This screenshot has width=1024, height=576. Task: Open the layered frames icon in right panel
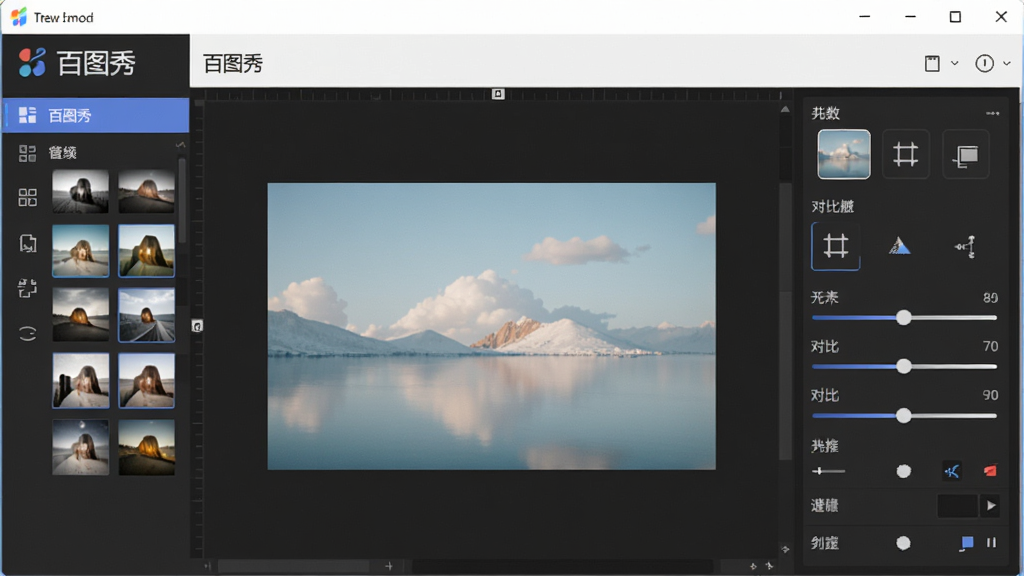966,155
